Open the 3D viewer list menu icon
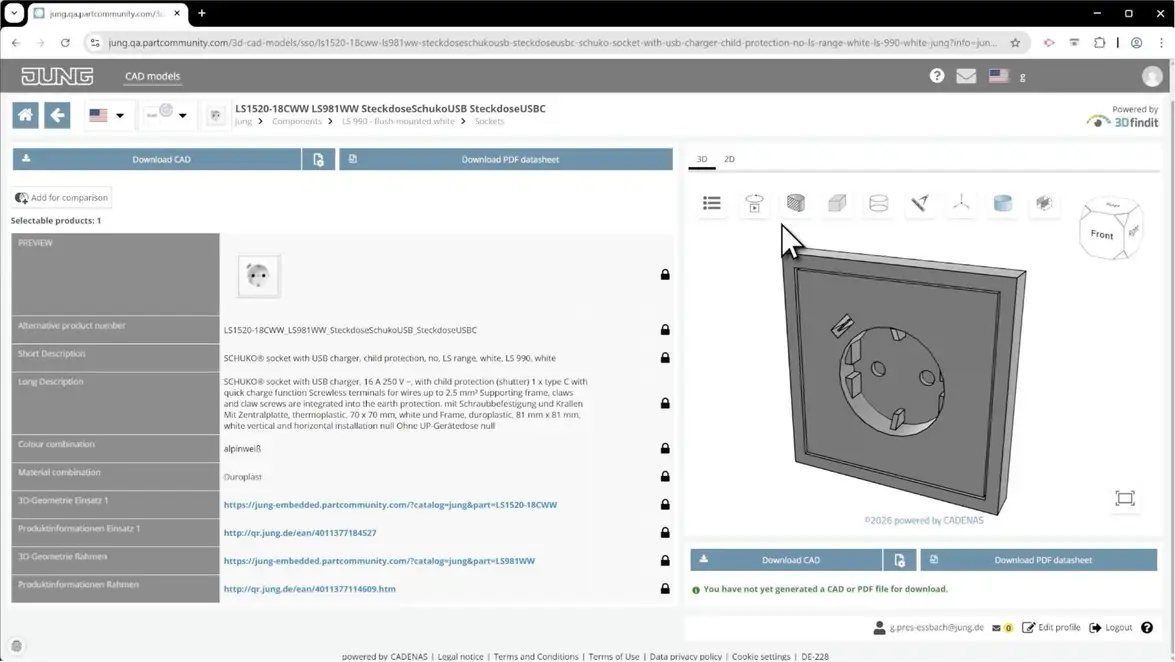 [711, 202]
